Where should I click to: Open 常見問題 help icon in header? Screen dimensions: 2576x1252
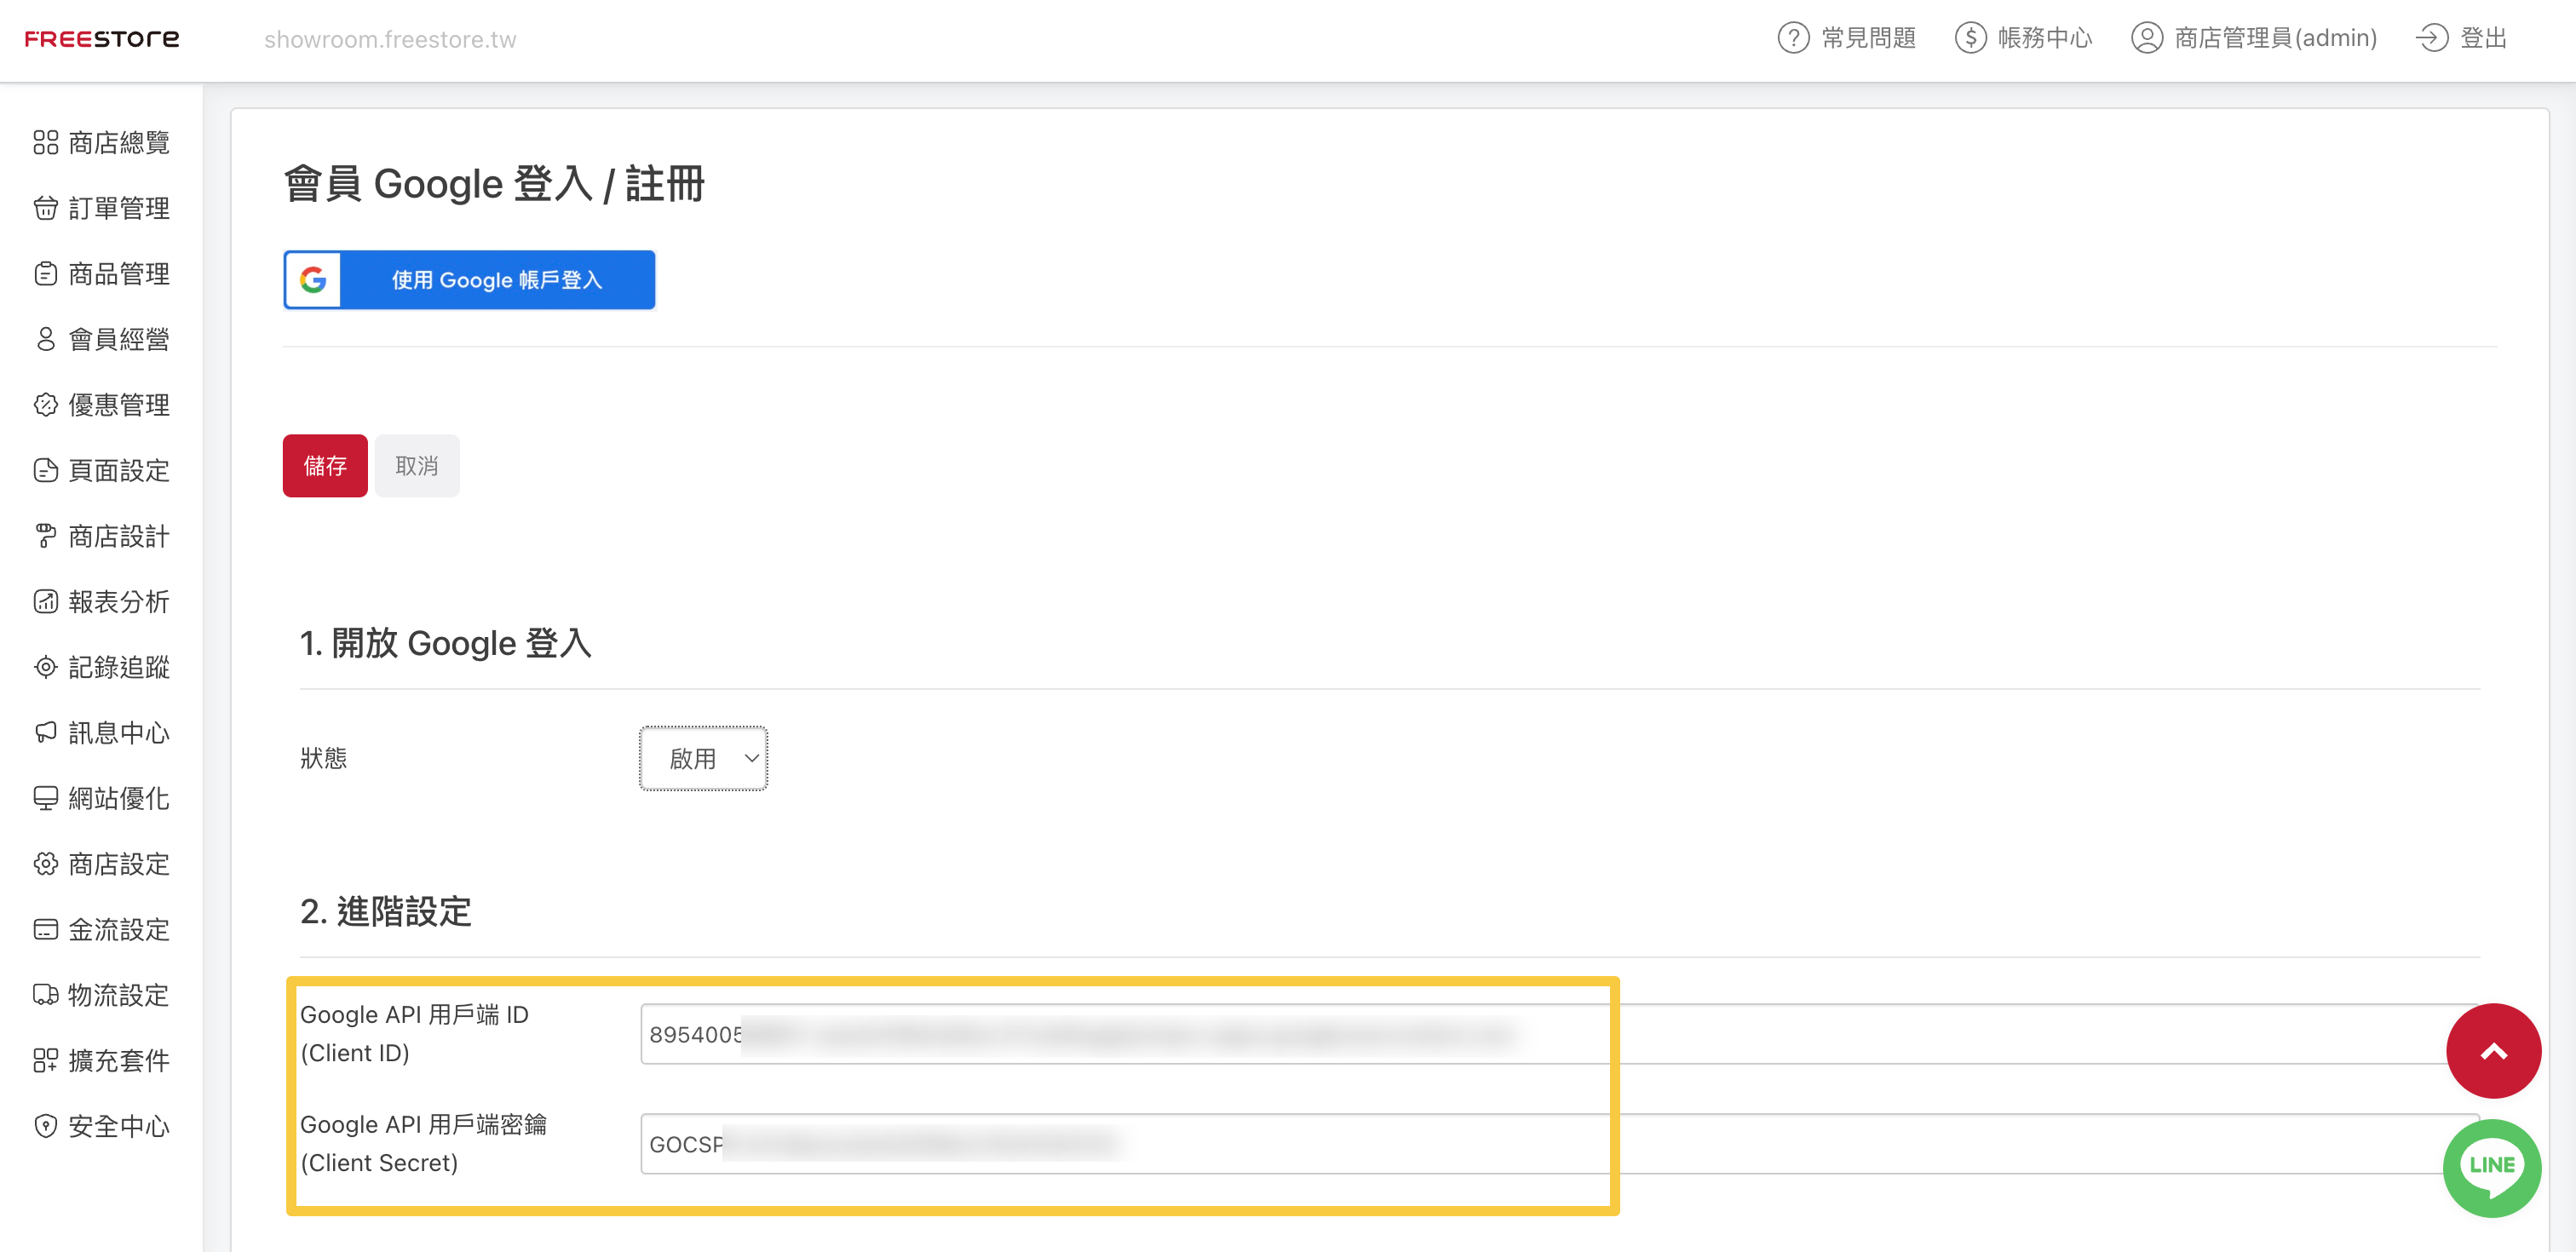coord(1793,38)
